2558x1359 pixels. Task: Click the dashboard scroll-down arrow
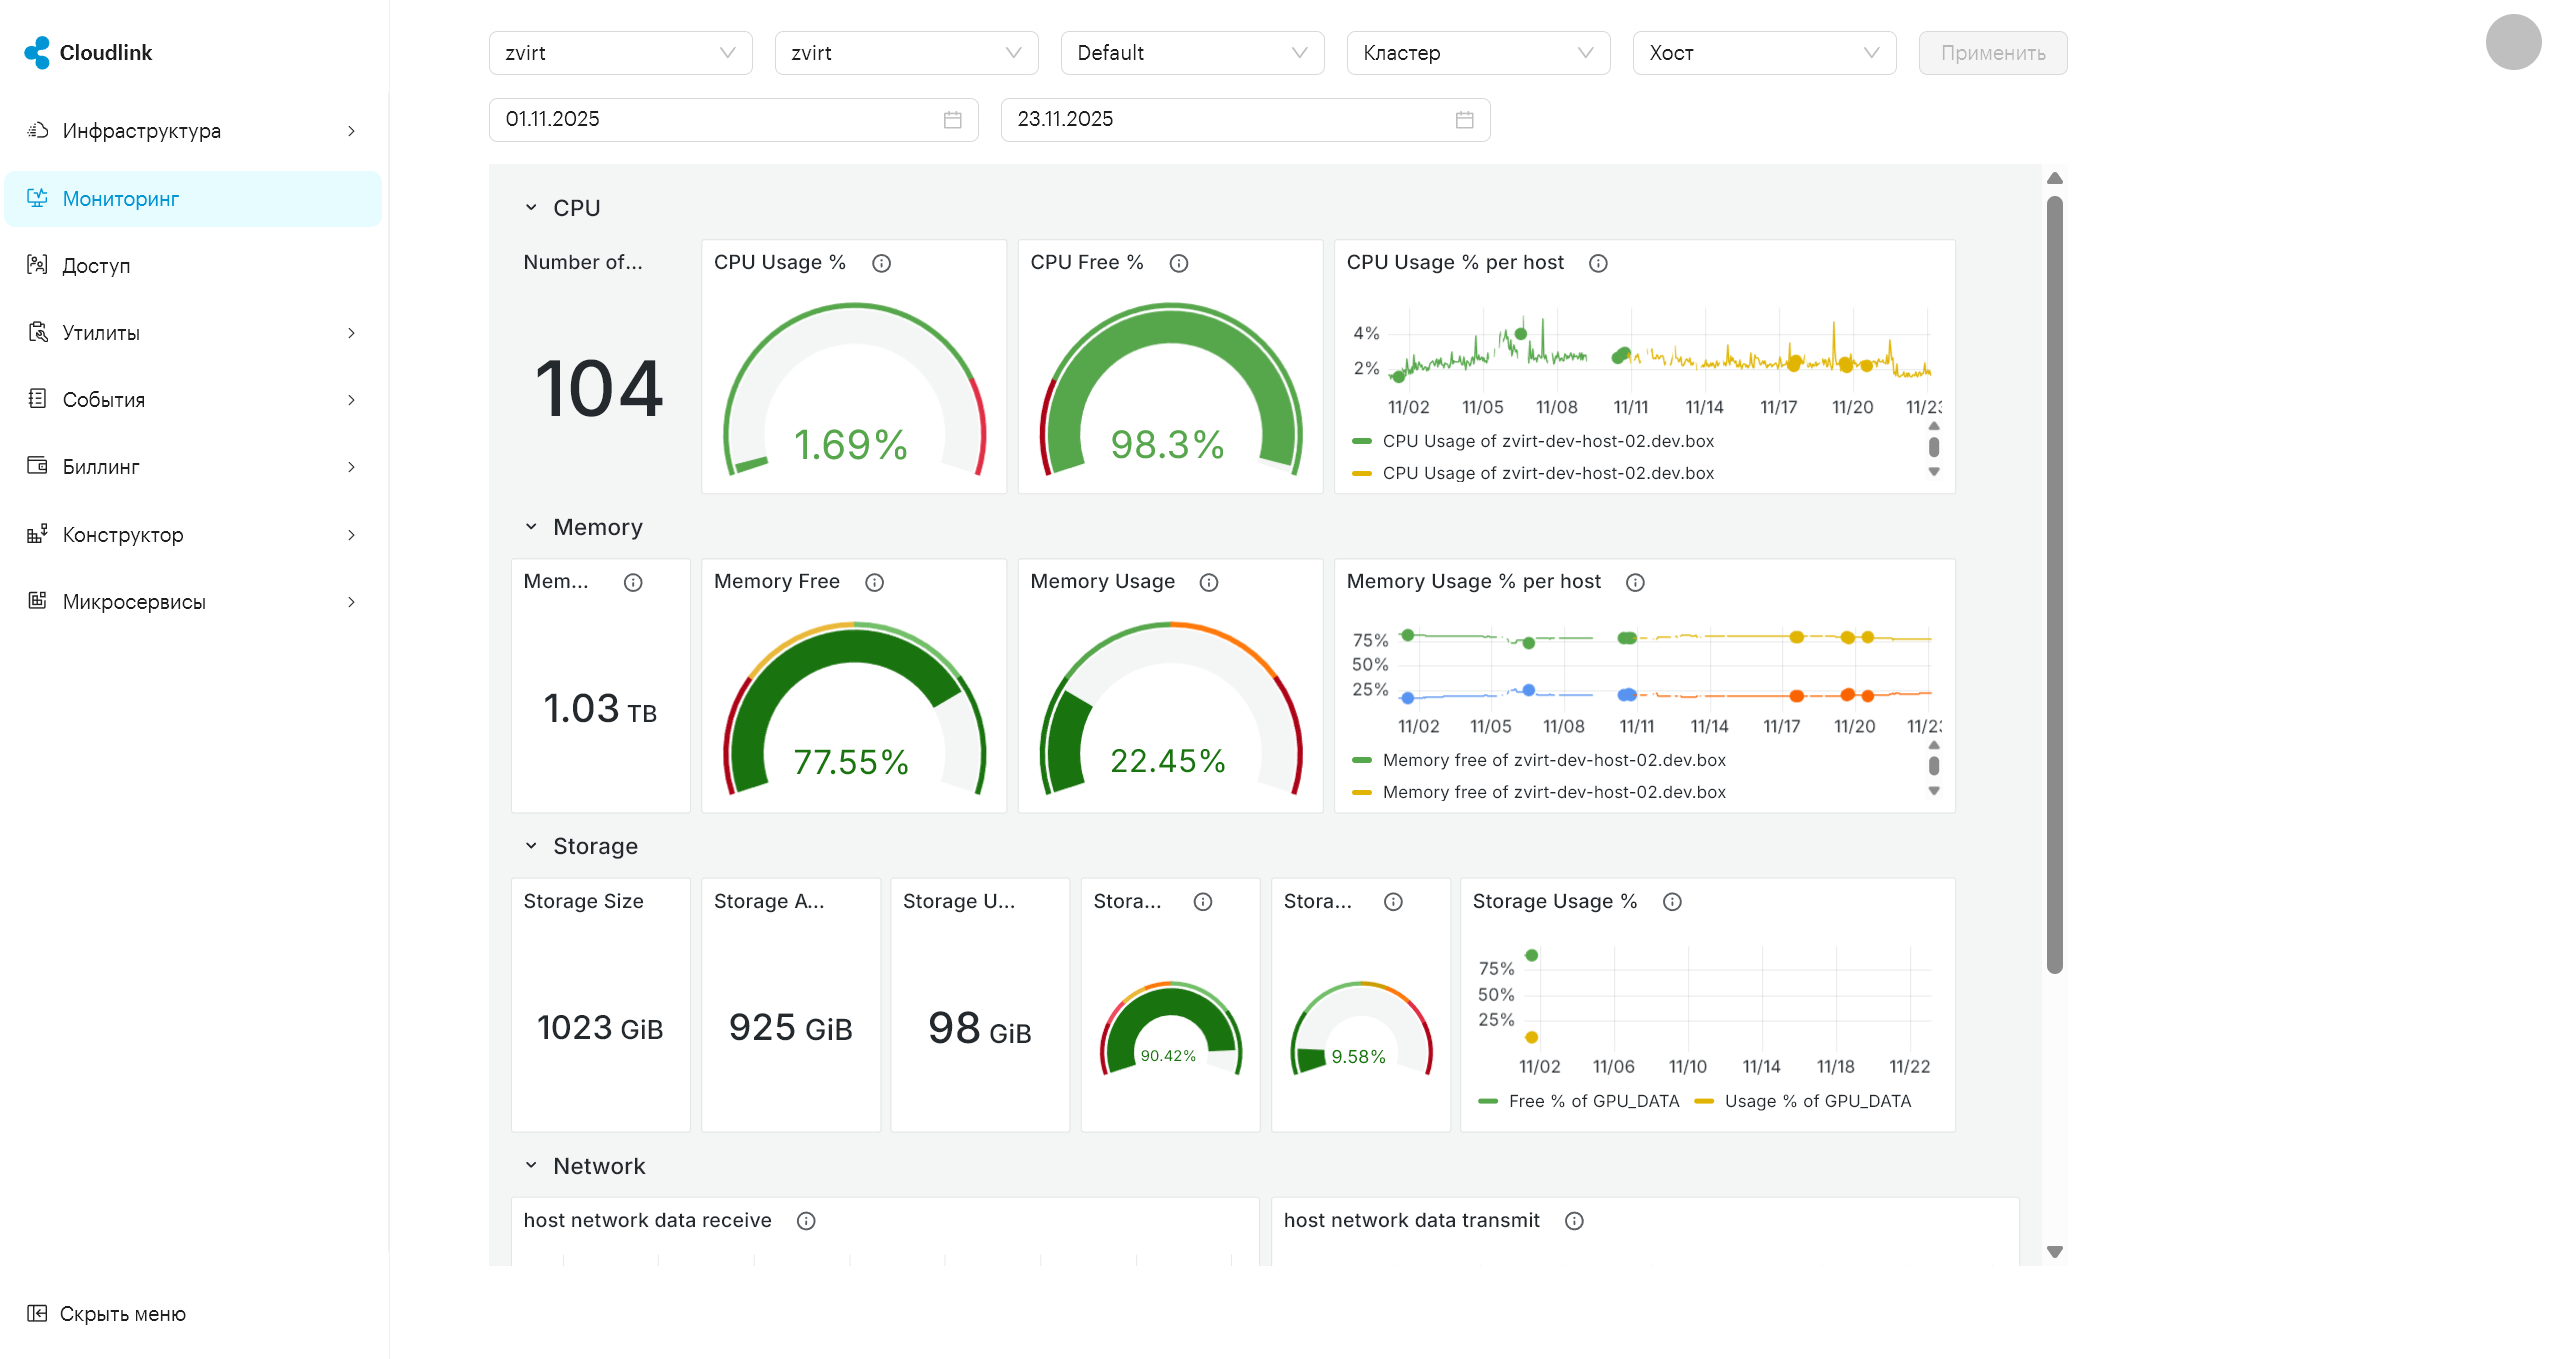click(x=2054, y=1252)
